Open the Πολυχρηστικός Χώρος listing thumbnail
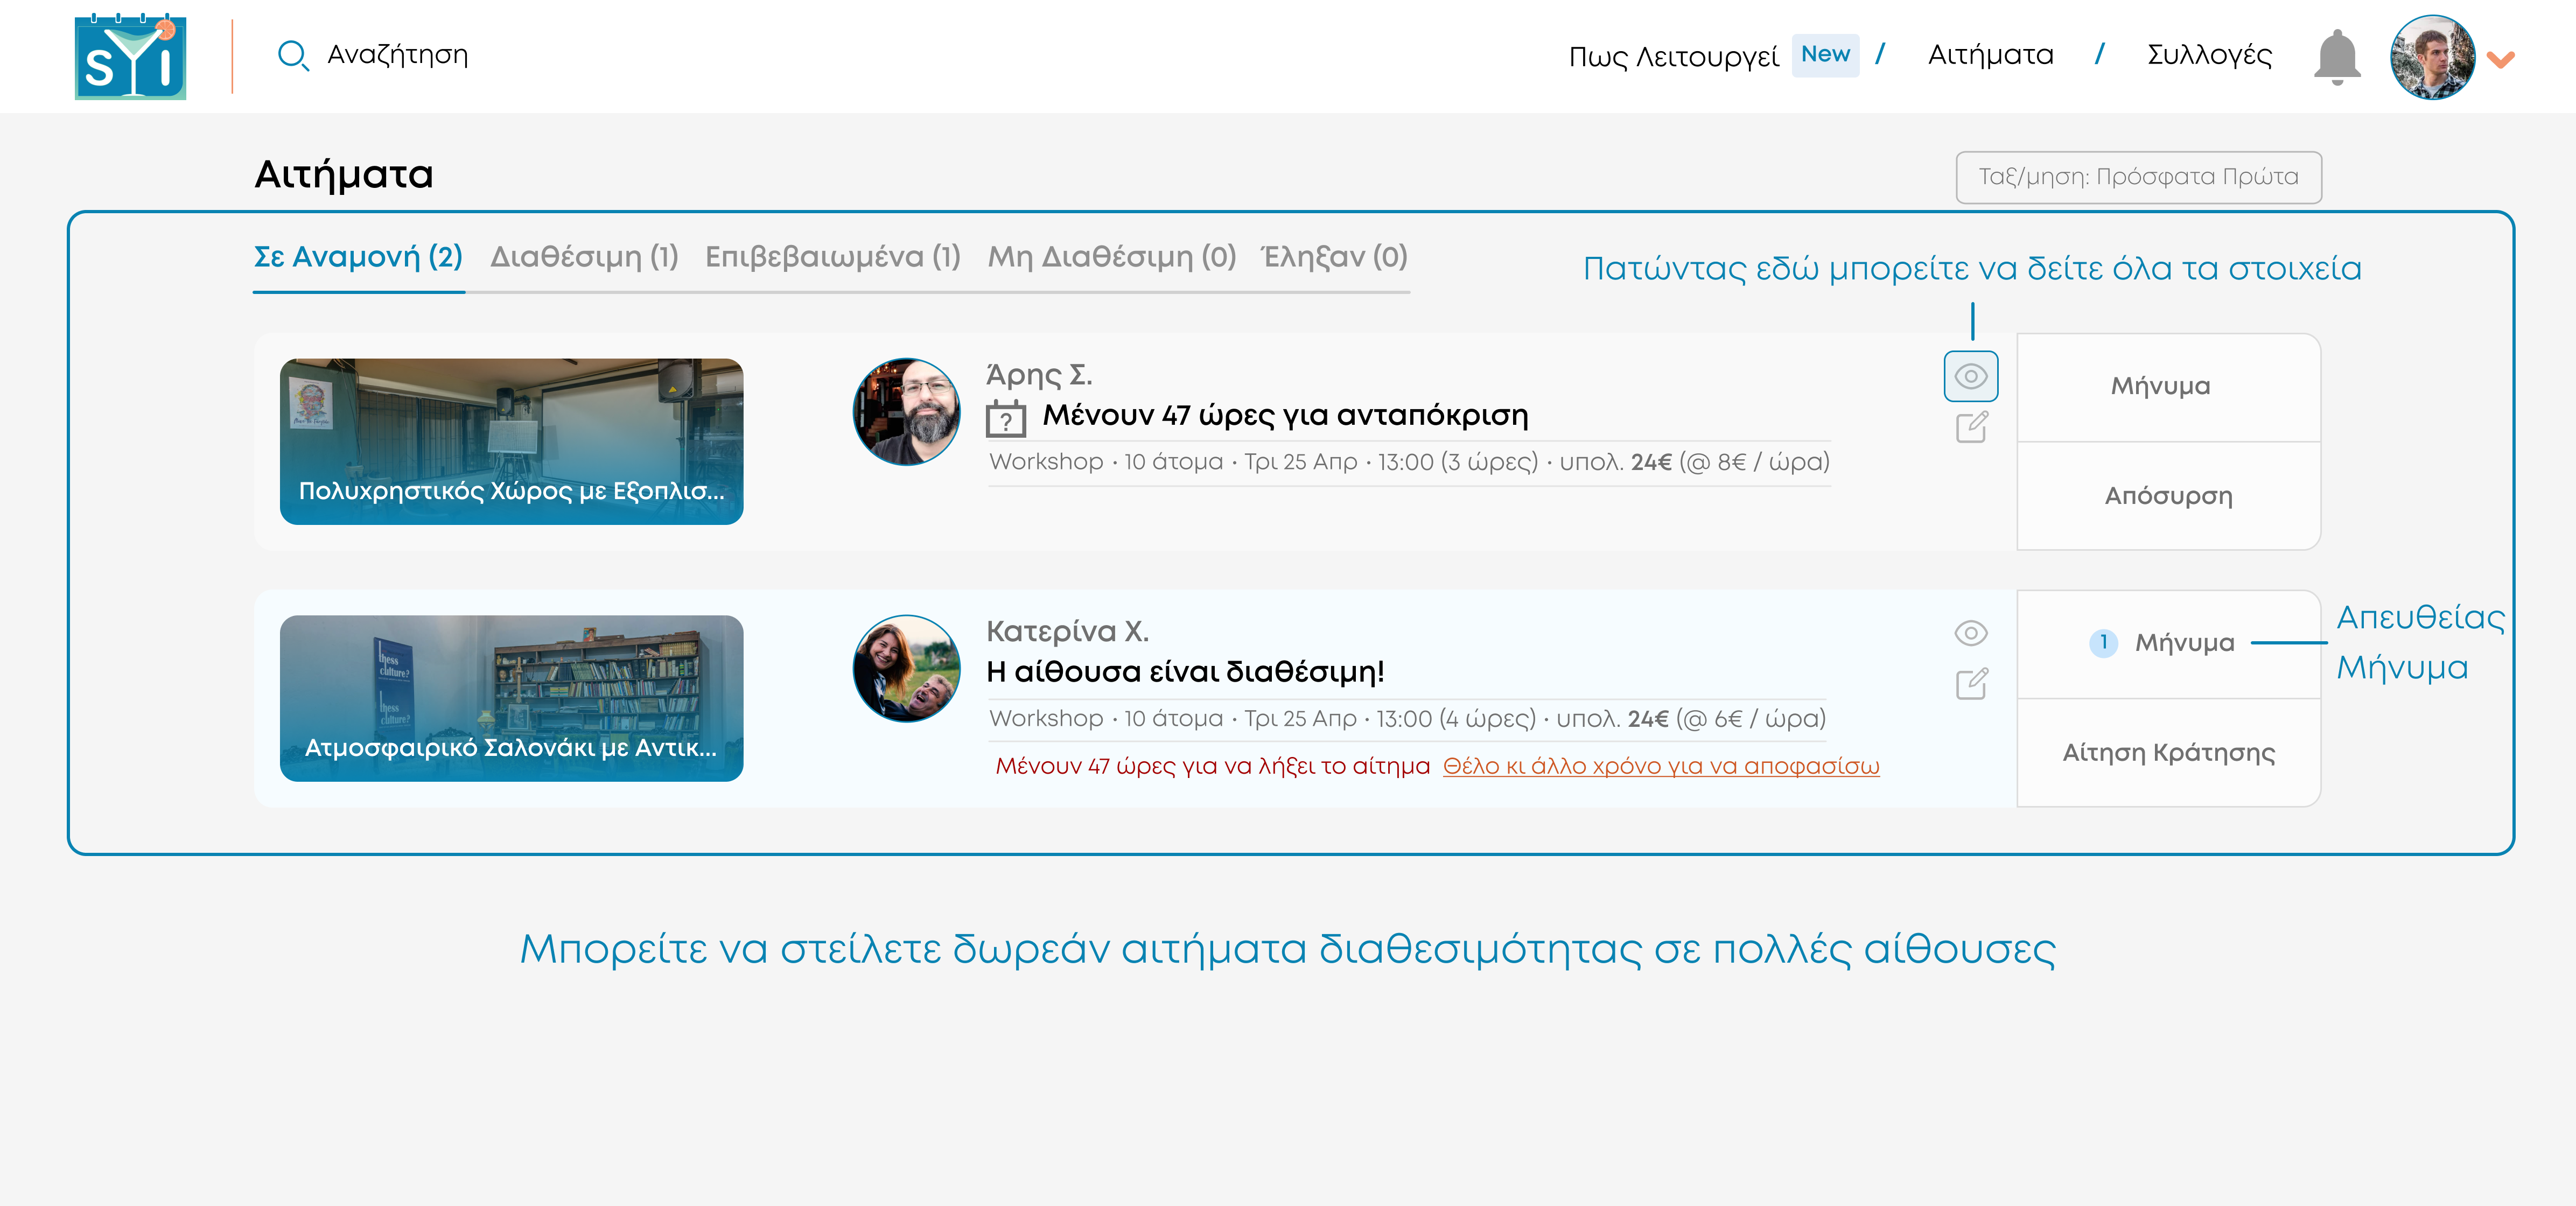Screen dimensions: 2576x1206 [x=511, y=441]
